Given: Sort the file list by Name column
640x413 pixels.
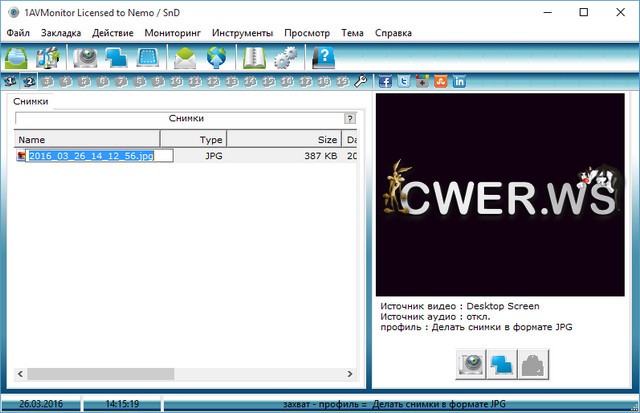Looking at the screenshot, I should click(x=87, y=140).
